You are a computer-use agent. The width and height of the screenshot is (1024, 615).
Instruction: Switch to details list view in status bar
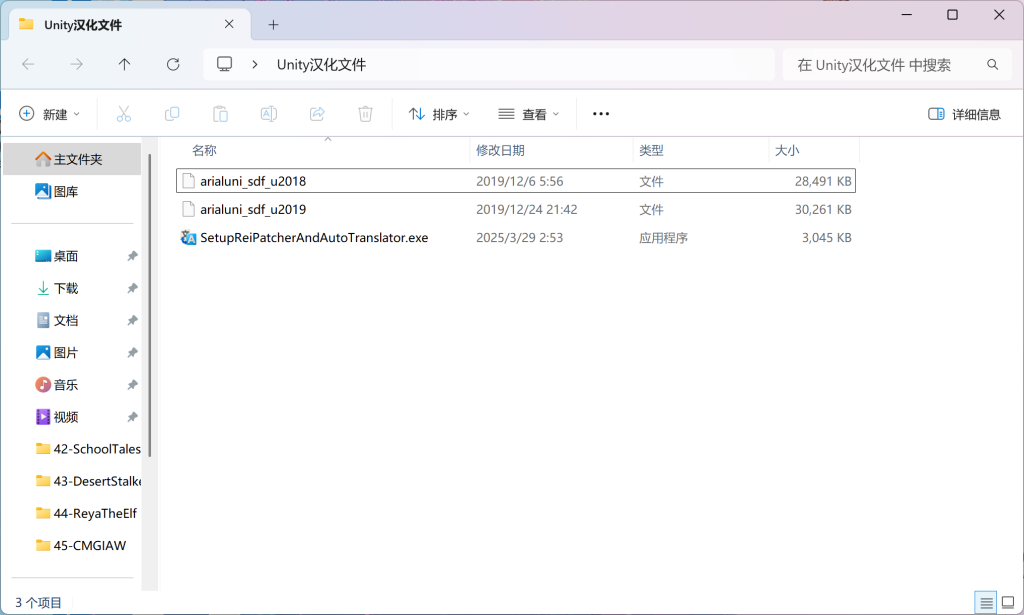[x=986, y=602]
